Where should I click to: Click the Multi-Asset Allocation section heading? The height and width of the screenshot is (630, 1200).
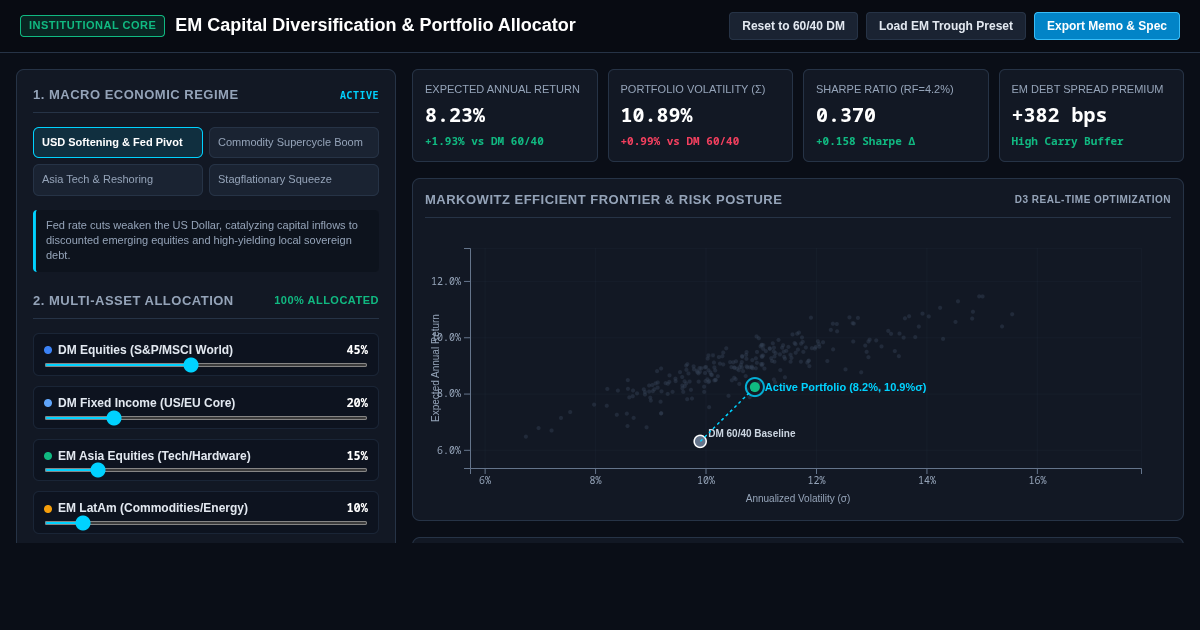pyautogui.click(x=133, y=301)
